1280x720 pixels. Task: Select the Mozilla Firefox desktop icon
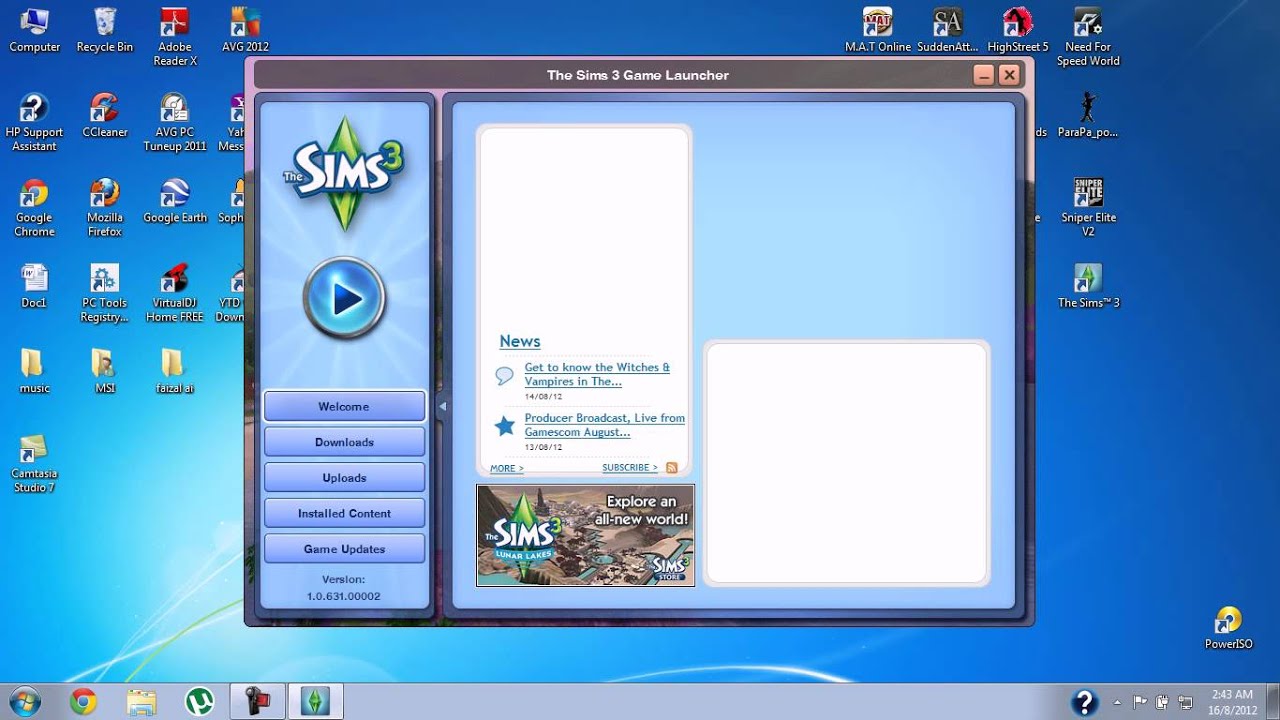click(104, 208)
